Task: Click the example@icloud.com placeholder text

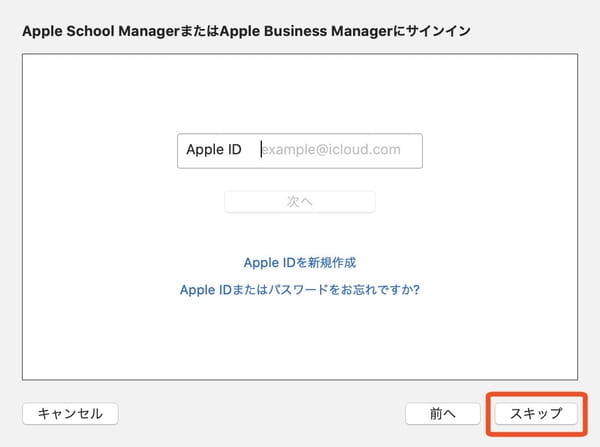Action: pos(331,149)
